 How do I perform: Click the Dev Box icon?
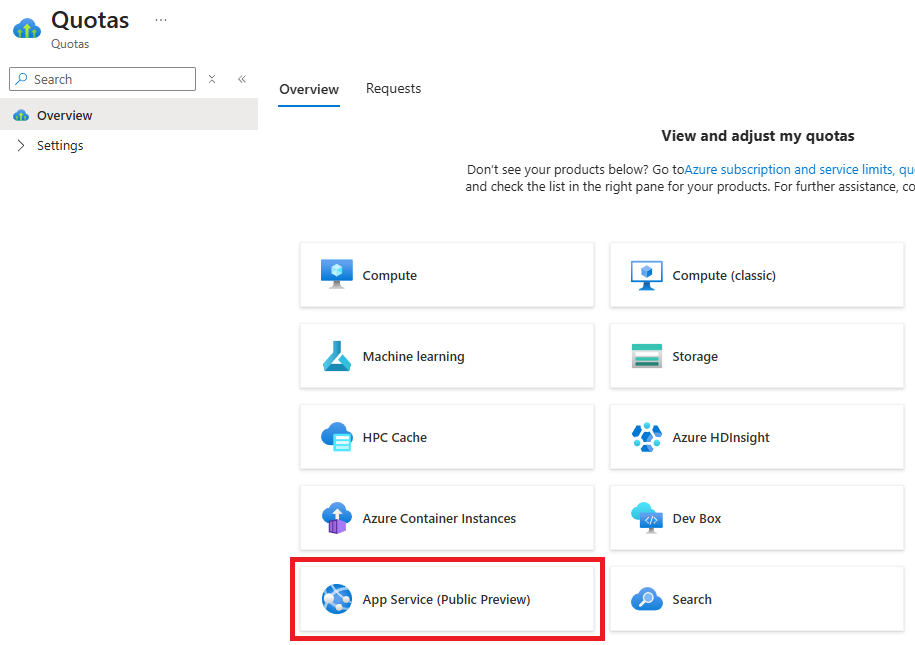coord(647,518)
